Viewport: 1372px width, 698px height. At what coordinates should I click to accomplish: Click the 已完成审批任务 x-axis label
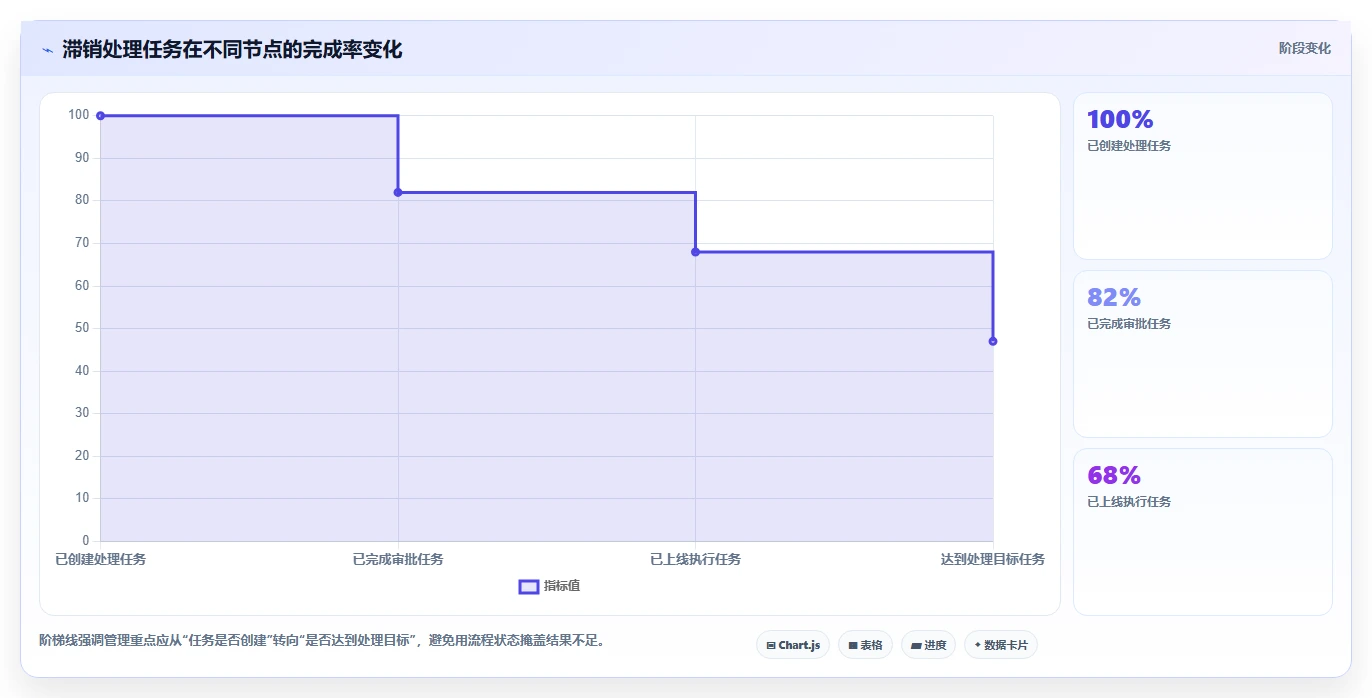pos(398,559)
